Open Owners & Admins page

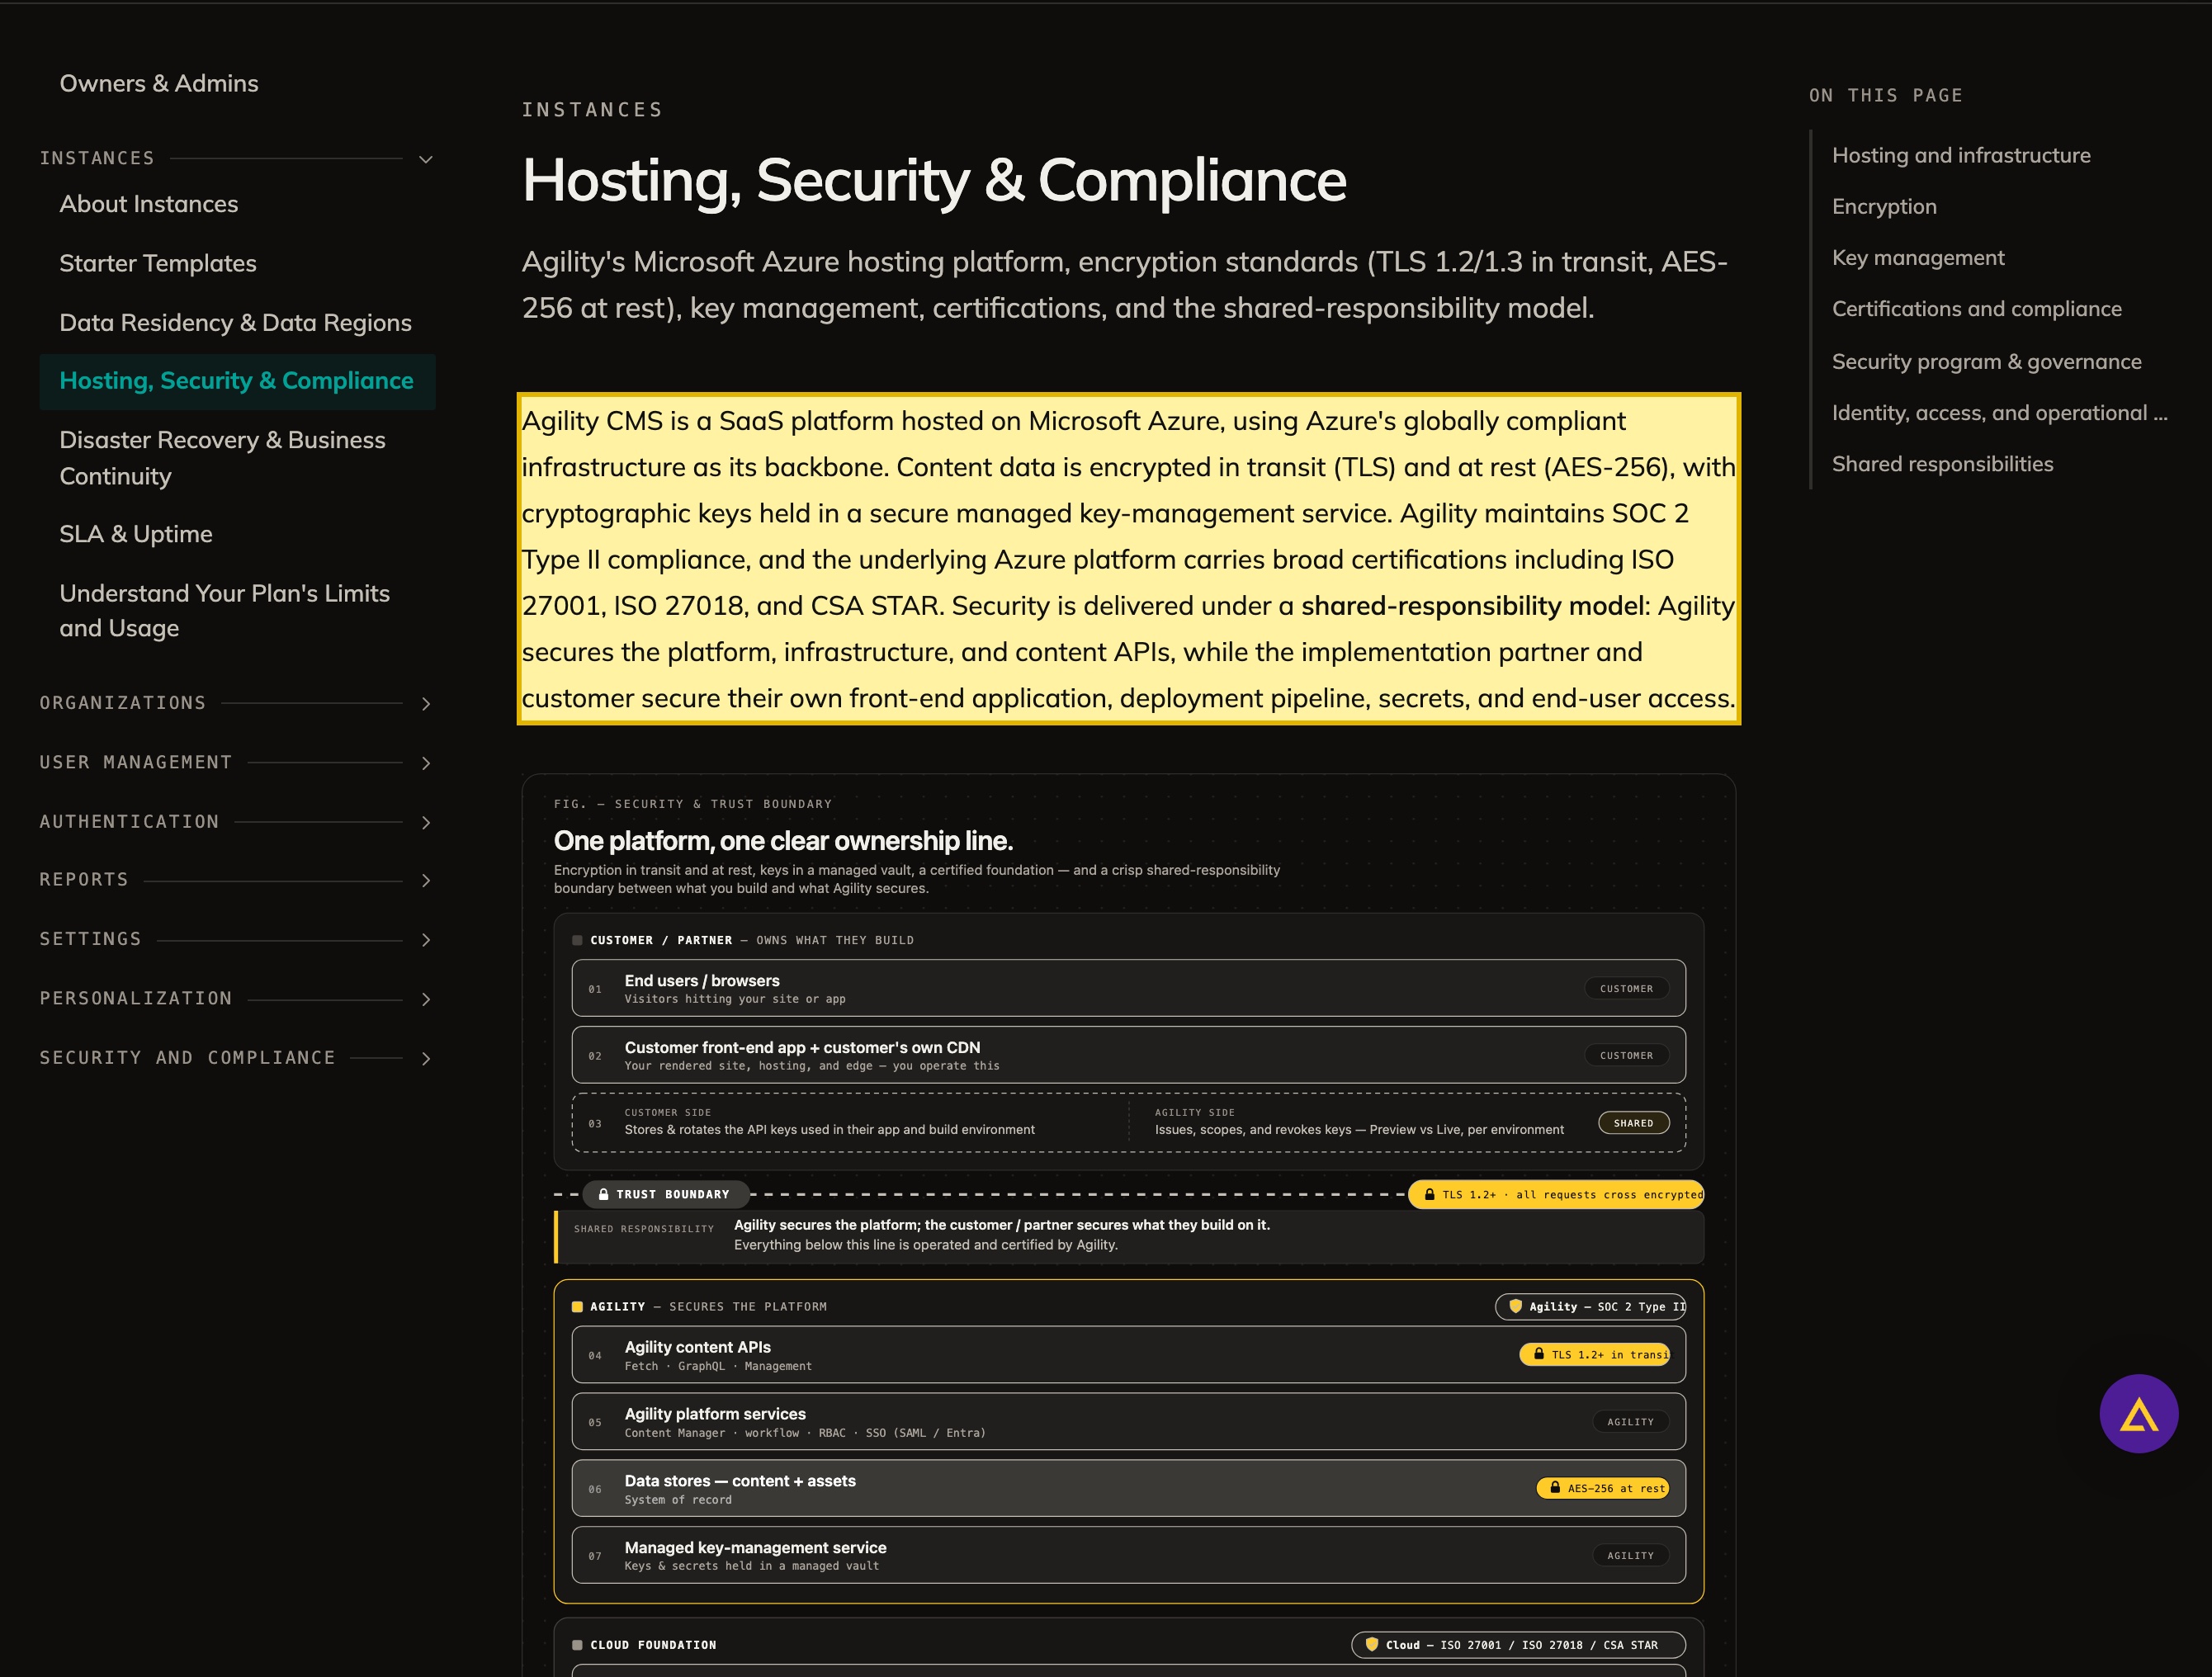click(x=159, y=83)
